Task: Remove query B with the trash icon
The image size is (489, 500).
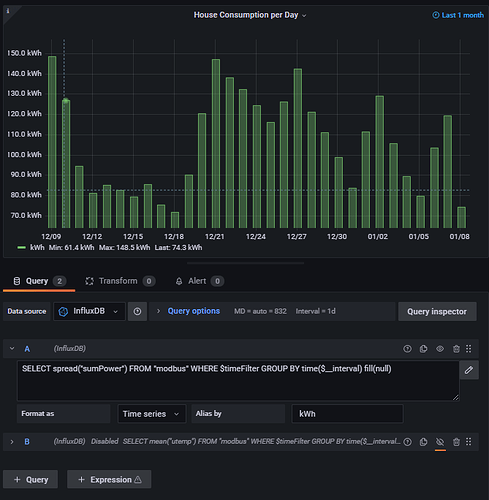Action: tap(456, 442)
